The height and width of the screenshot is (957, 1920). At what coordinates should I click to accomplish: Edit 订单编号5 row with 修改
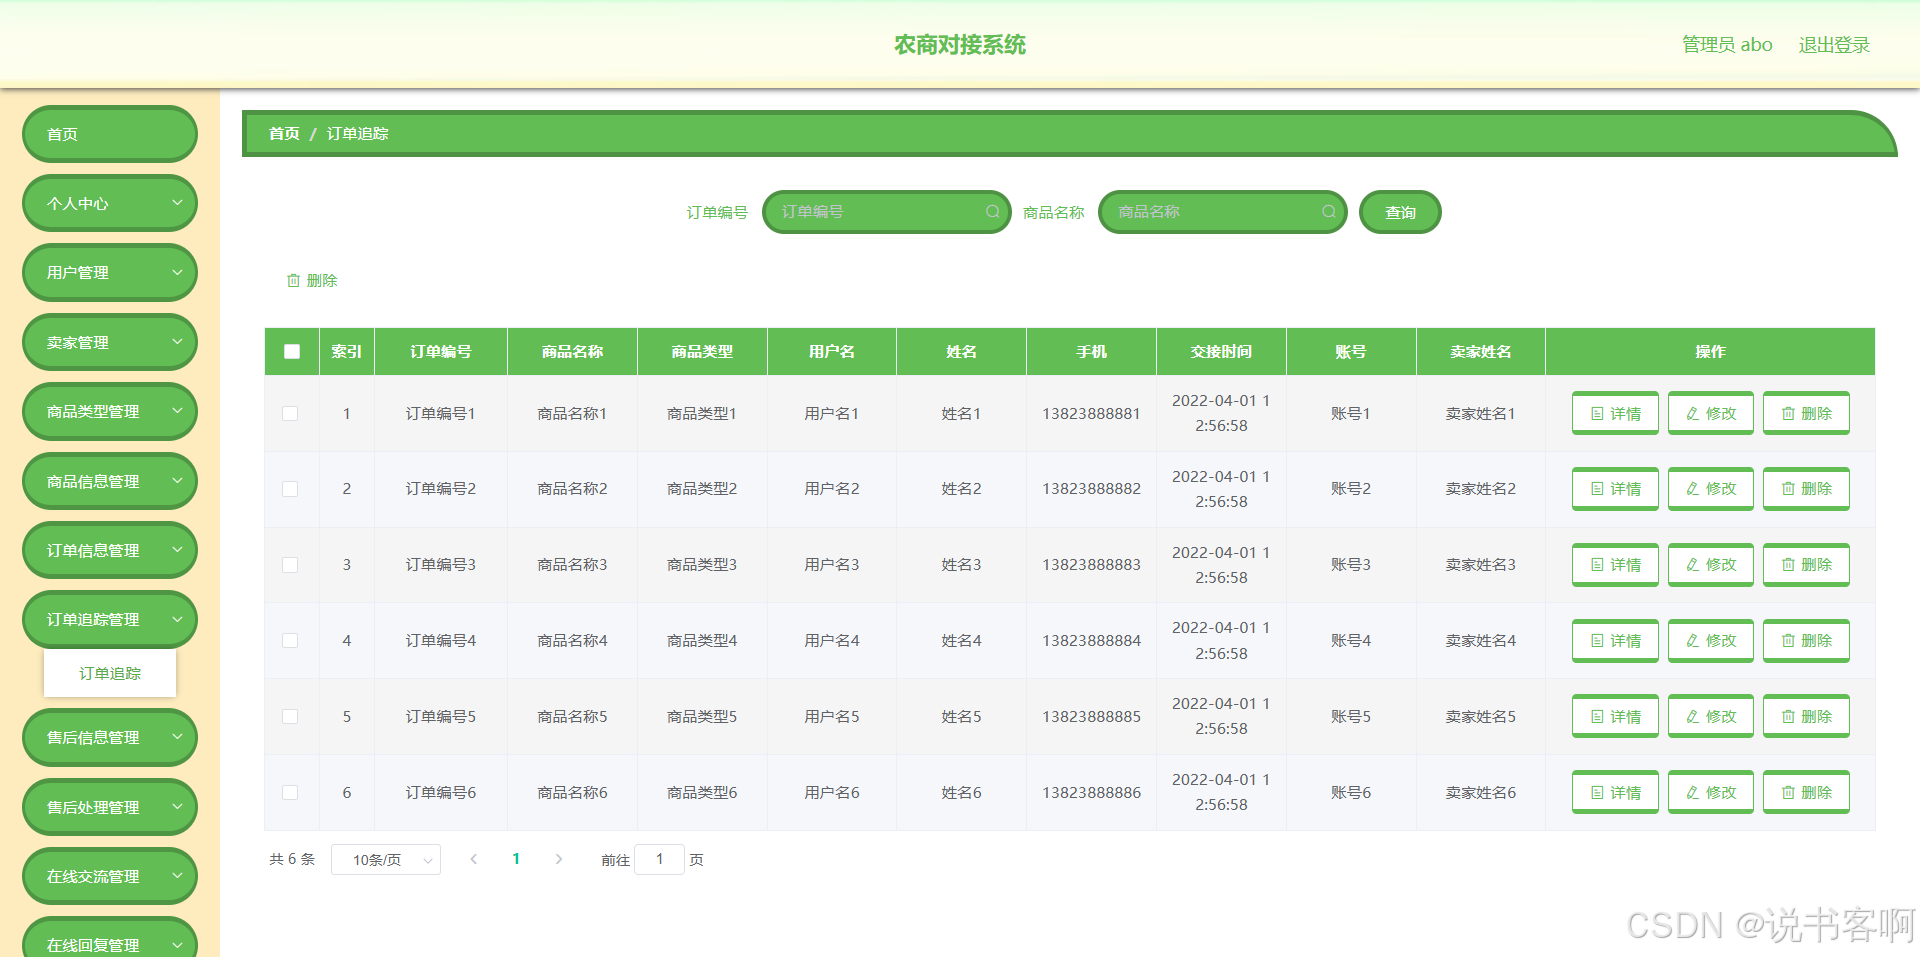[1711, 716]
